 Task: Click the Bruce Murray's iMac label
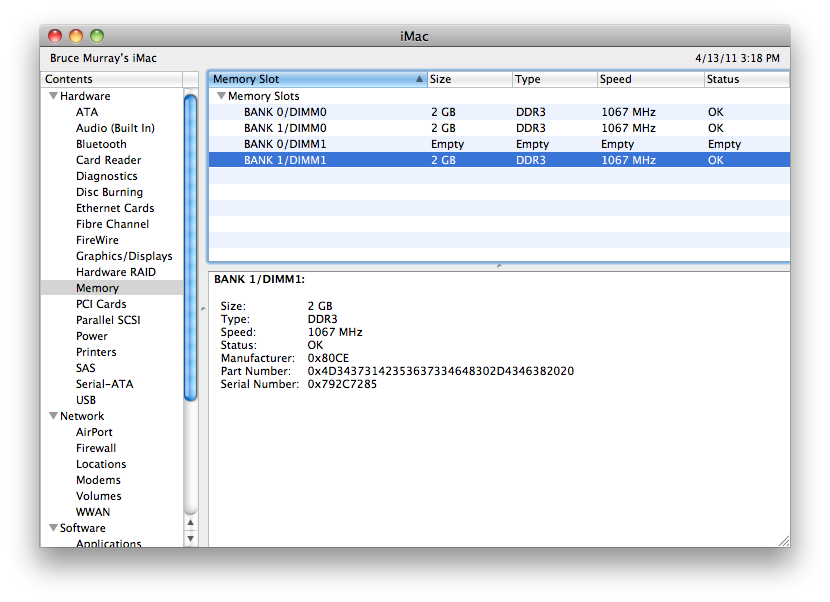pyautogui.click(x=103, y=58)
